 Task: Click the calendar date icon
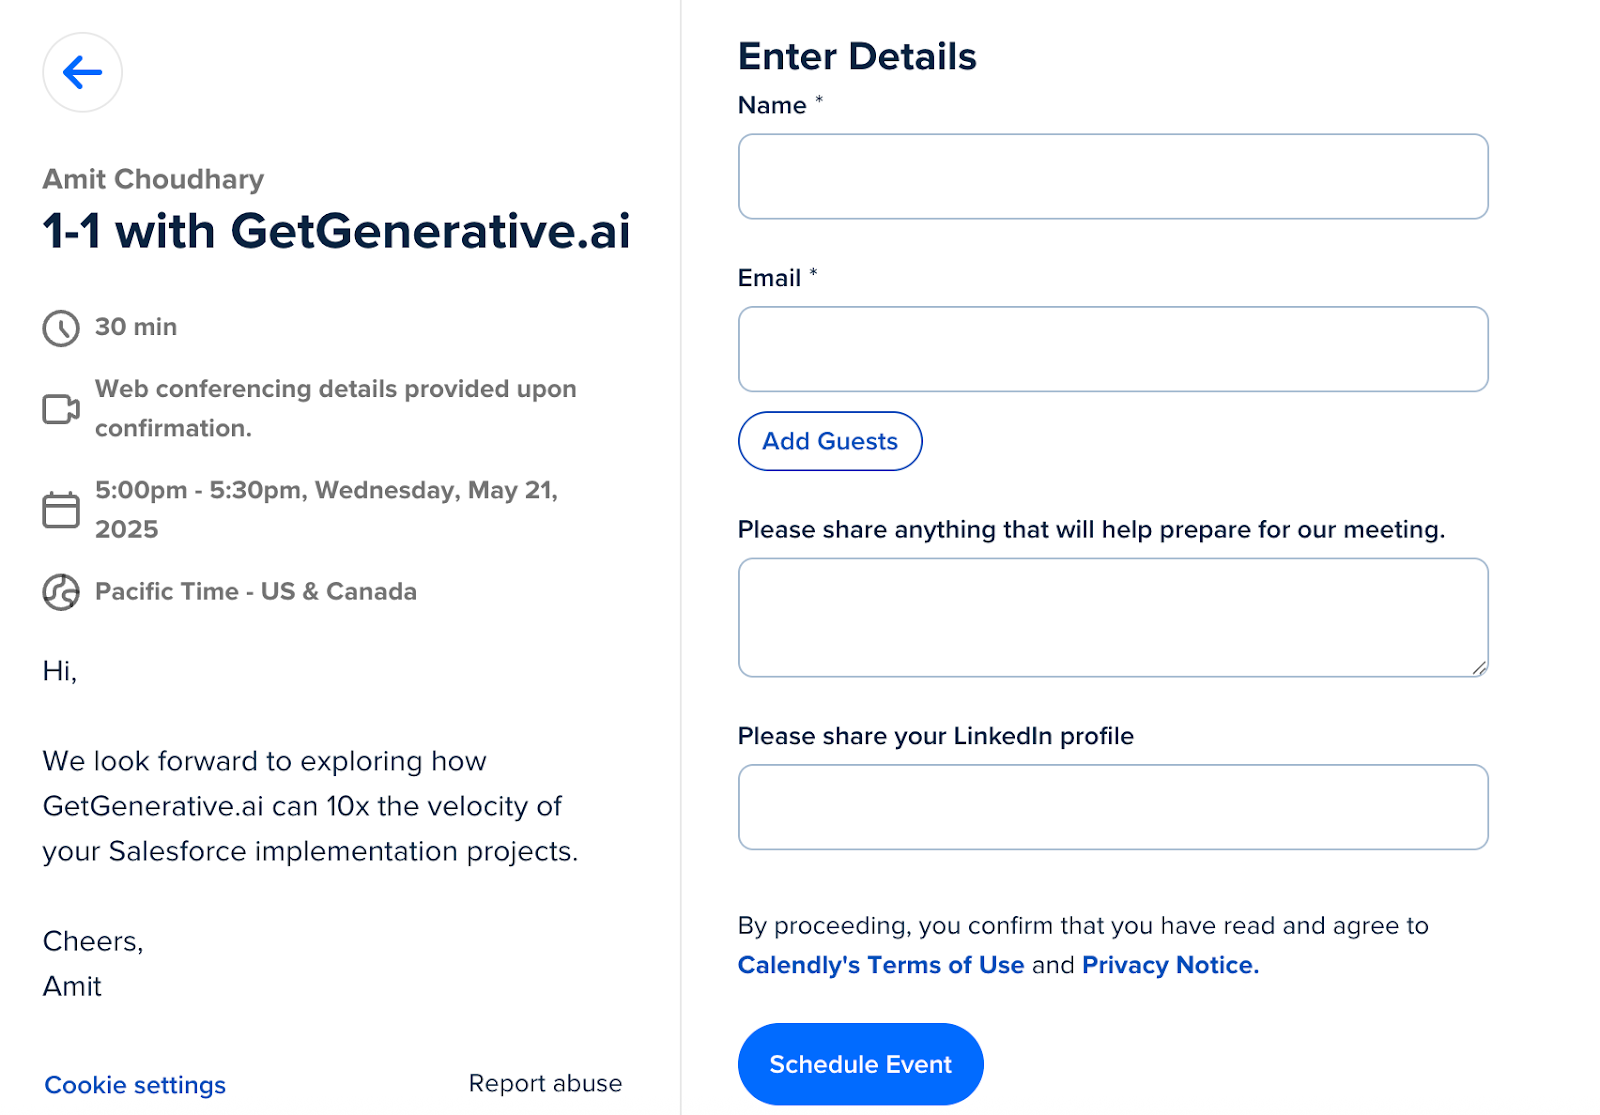pyautogui.click(x=61, y=510)
